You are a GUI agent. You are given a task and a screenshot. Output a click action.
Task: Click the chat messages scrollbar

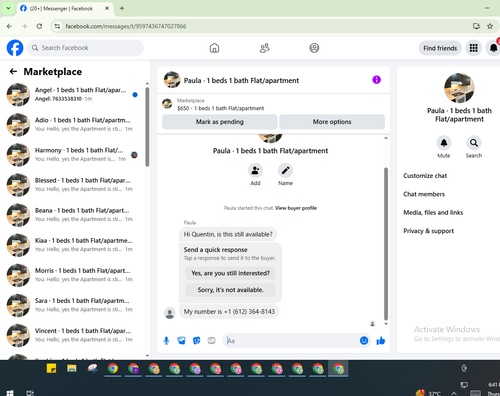386,243
